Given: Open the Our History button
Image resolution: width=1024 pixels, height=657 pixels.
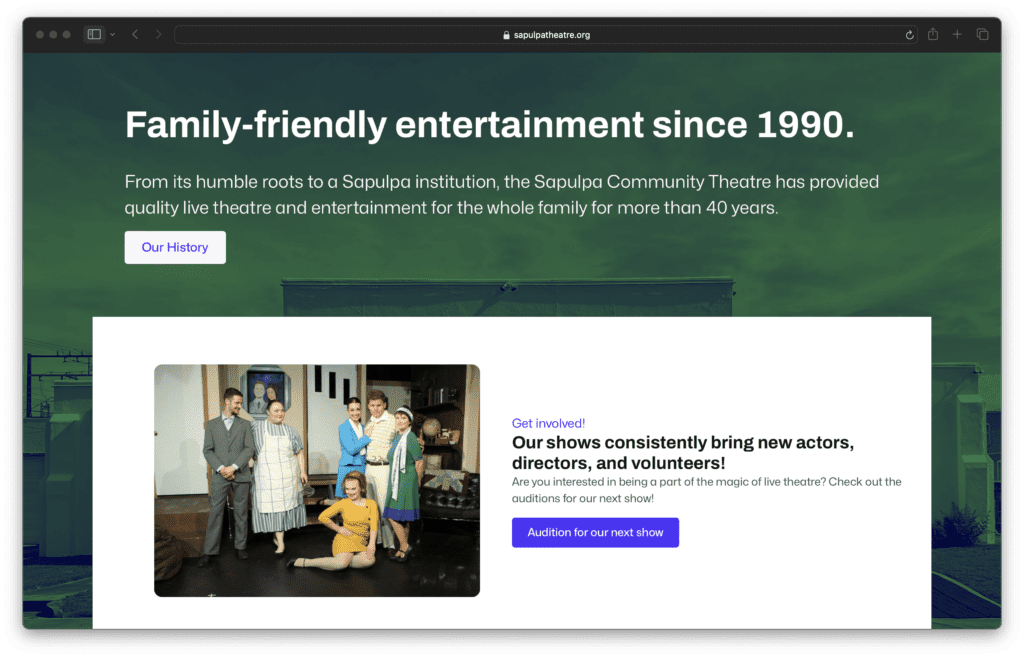Looking at the screenshot, I should tap(175, 247).
